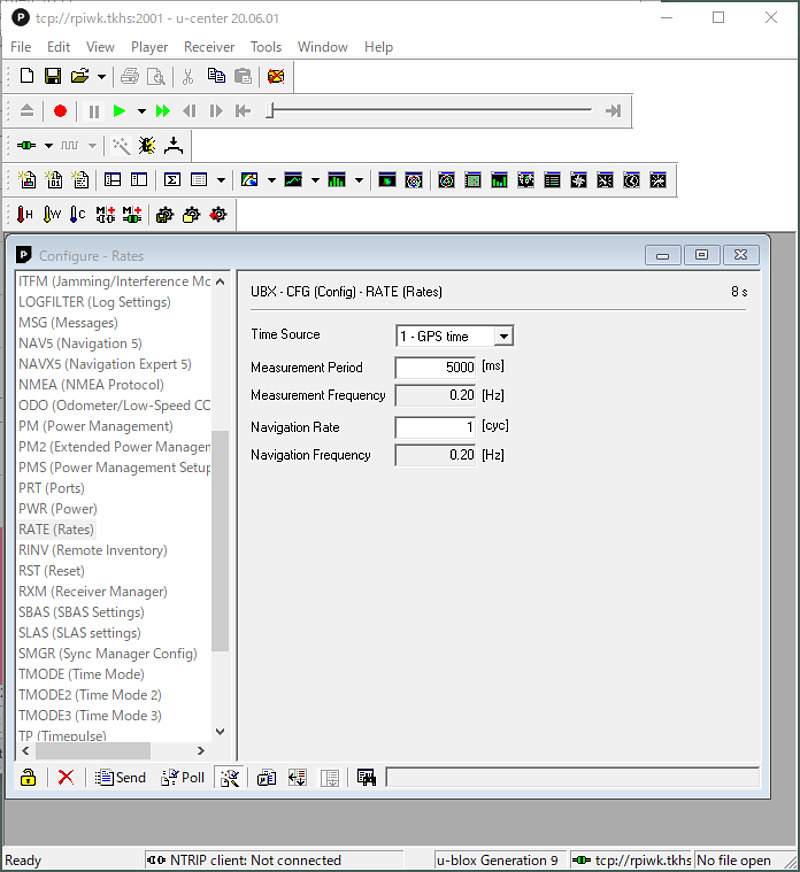Open the dropdown arrow beside chart view icon

click(x=315, y=180)
